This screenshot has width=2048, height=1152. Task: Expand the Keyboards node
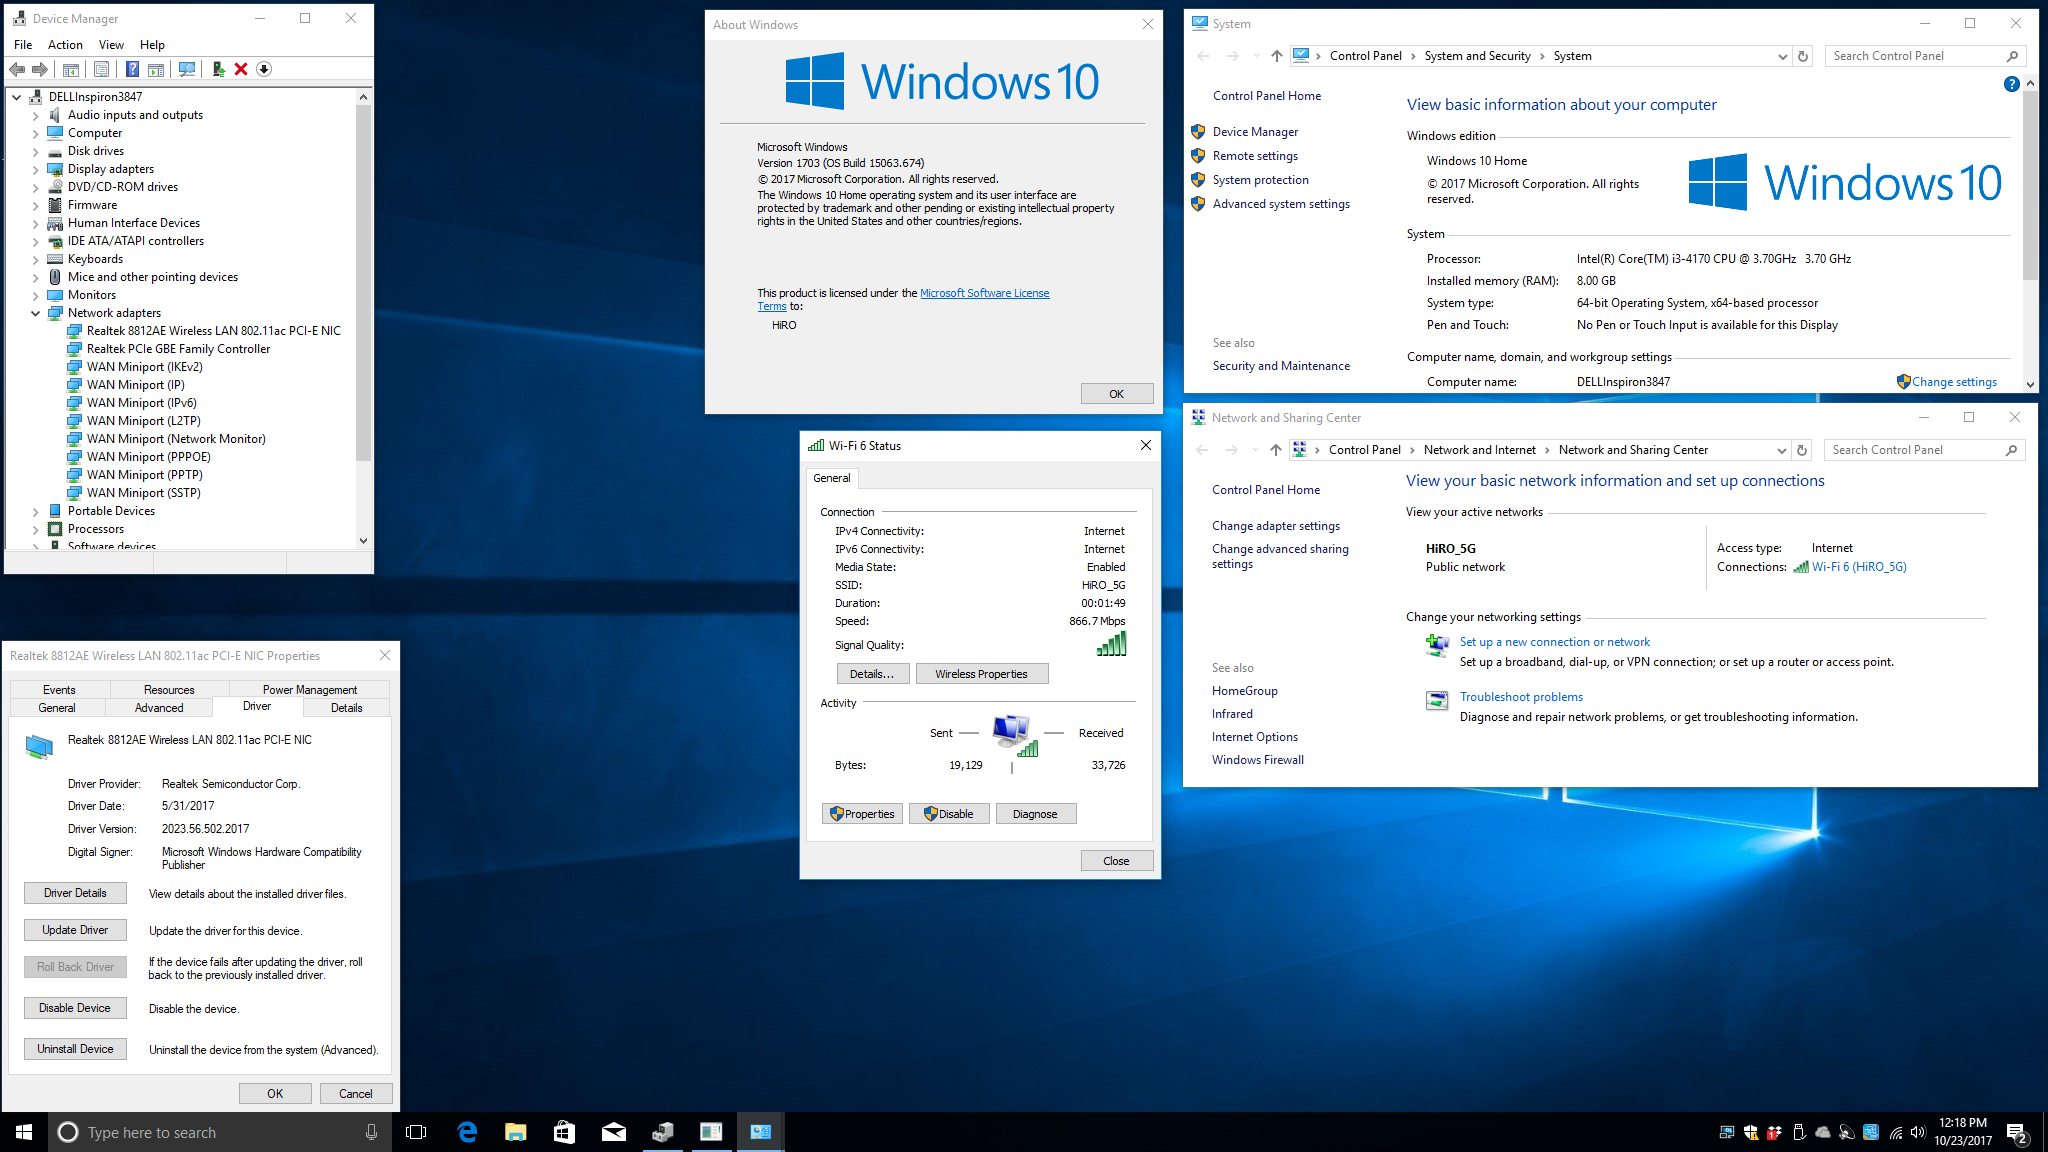(36, 259)
